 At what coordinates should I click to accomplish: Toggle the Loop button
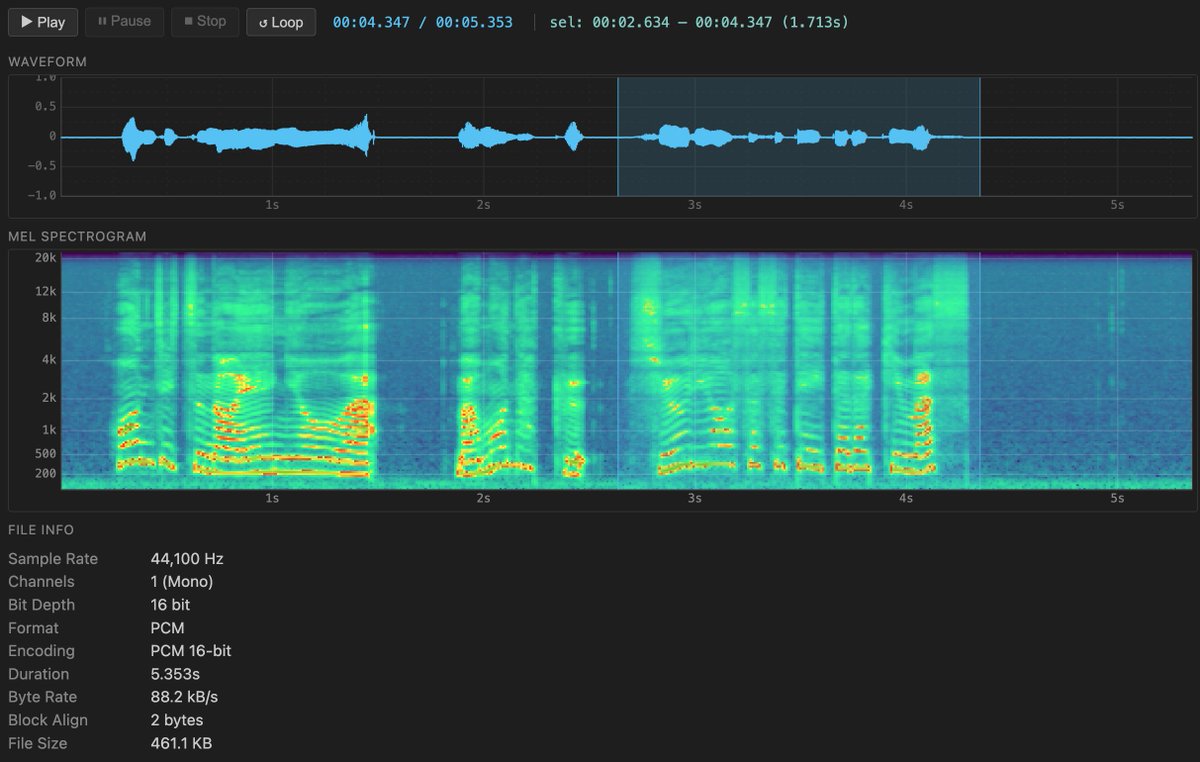coord(281,22)
